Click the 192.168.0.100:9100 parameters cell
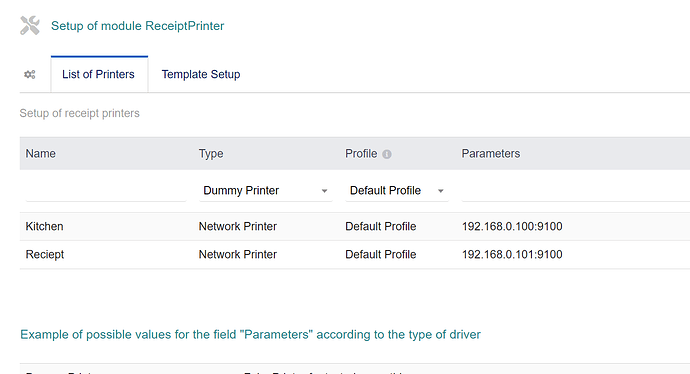690x374 pixels. (x=512, y=226)
